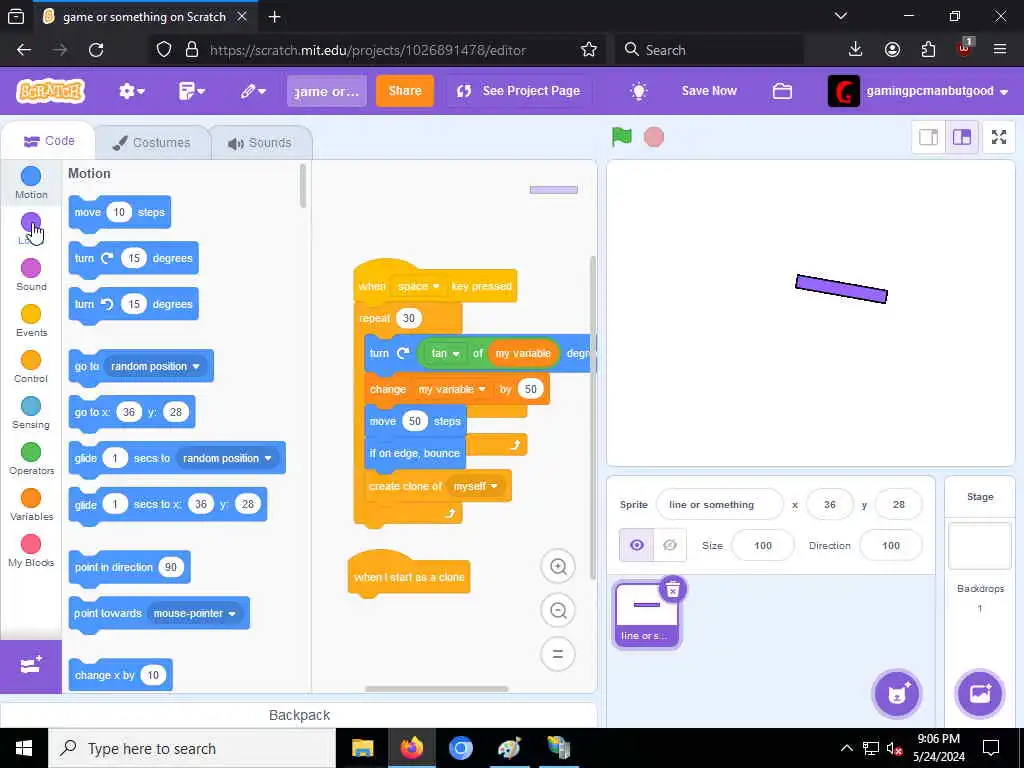Viewport: 1024px width, 768px height.
Task: Click the show sprite eye toggle
Action: [x=637, y=545]
